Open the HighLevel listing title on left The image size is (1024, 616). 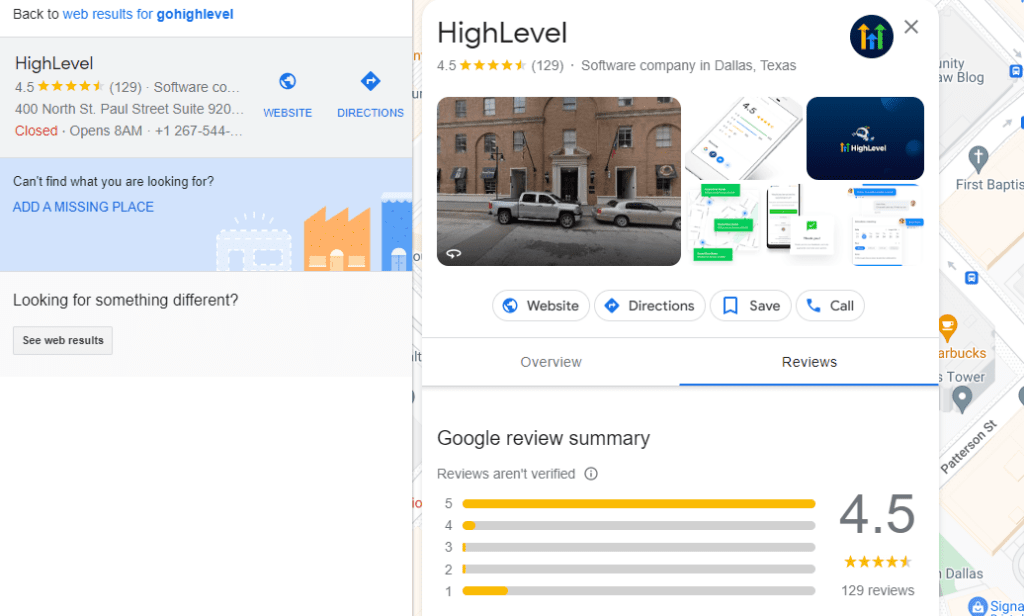coord(54,63)
